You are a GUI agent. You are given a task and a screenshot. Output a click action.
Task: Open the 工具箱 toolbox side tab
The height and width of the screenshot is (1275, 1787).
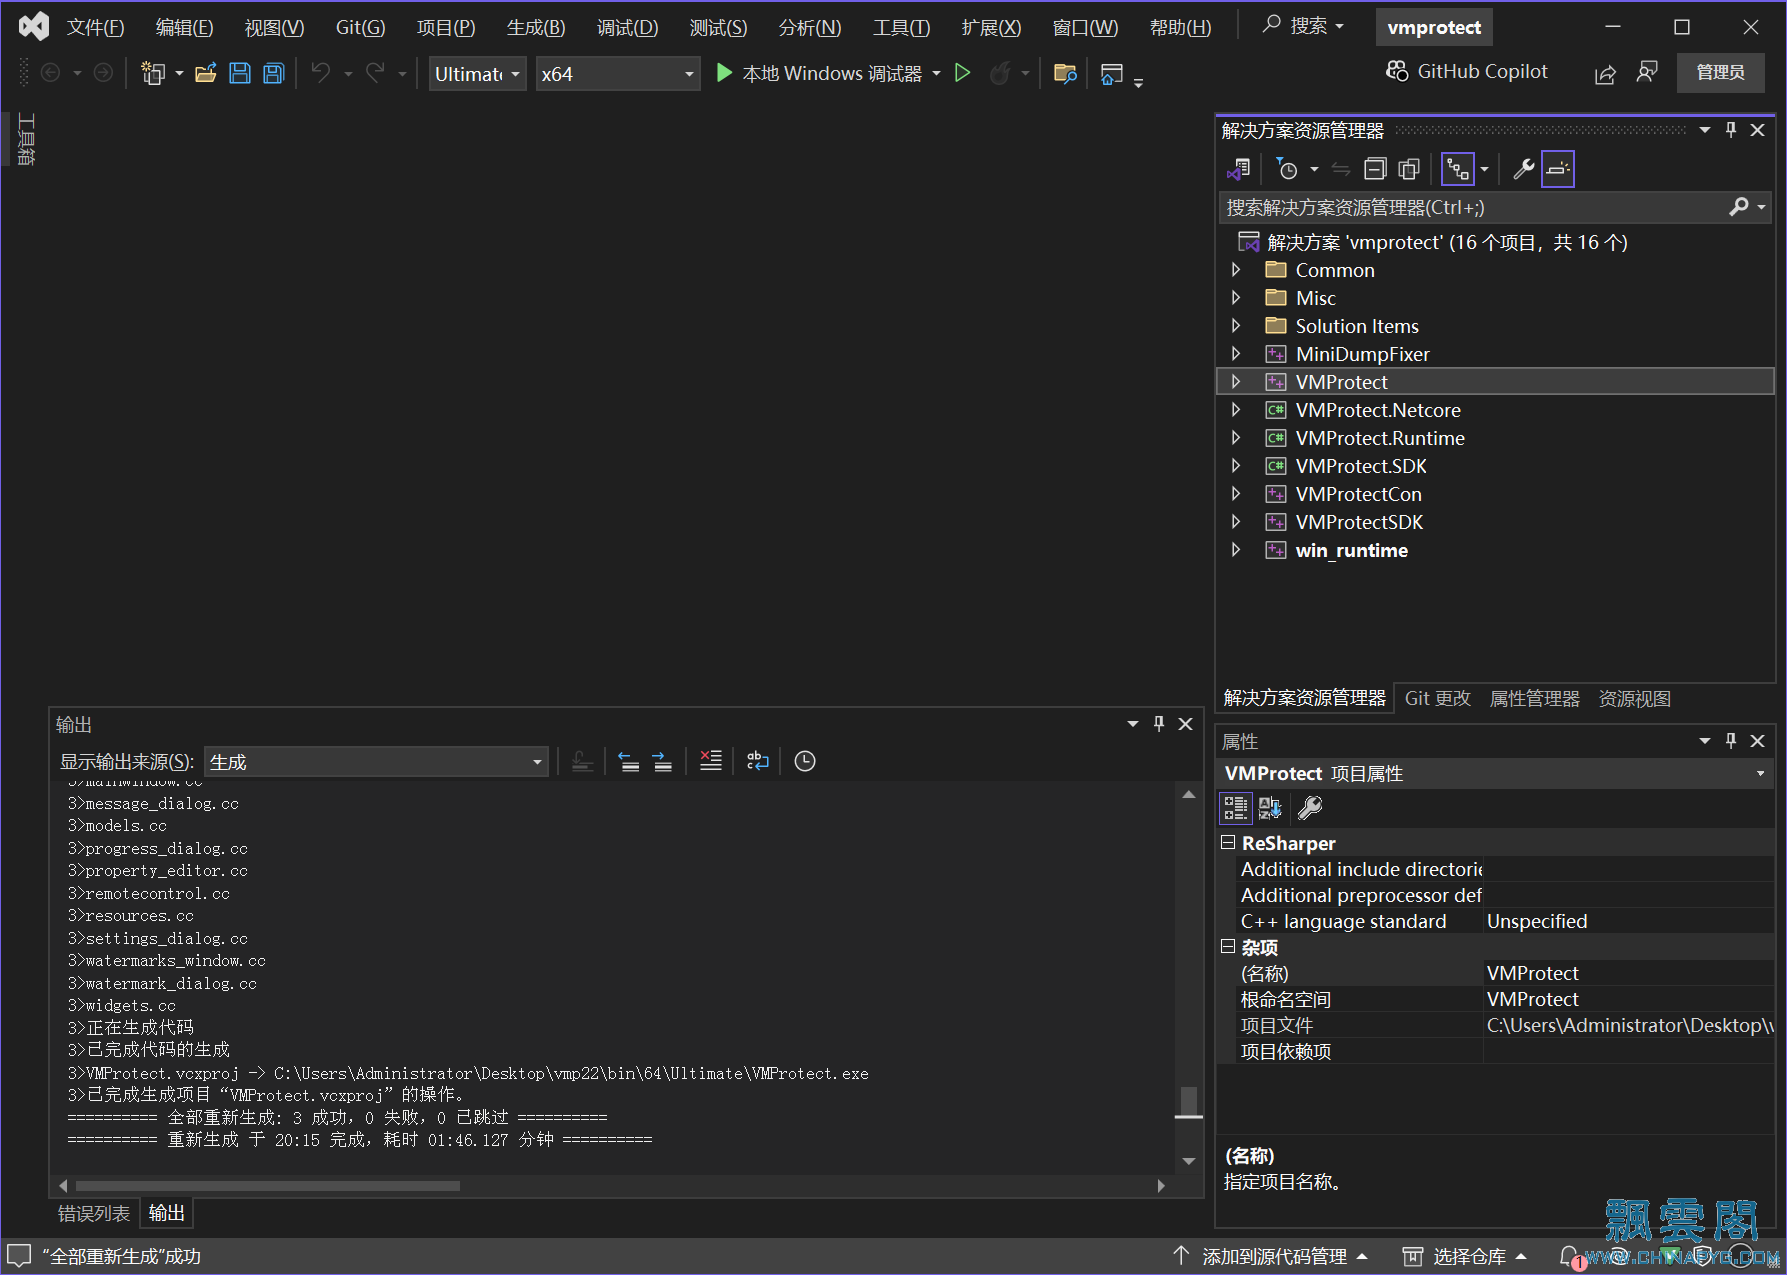(x=26, y=139)
